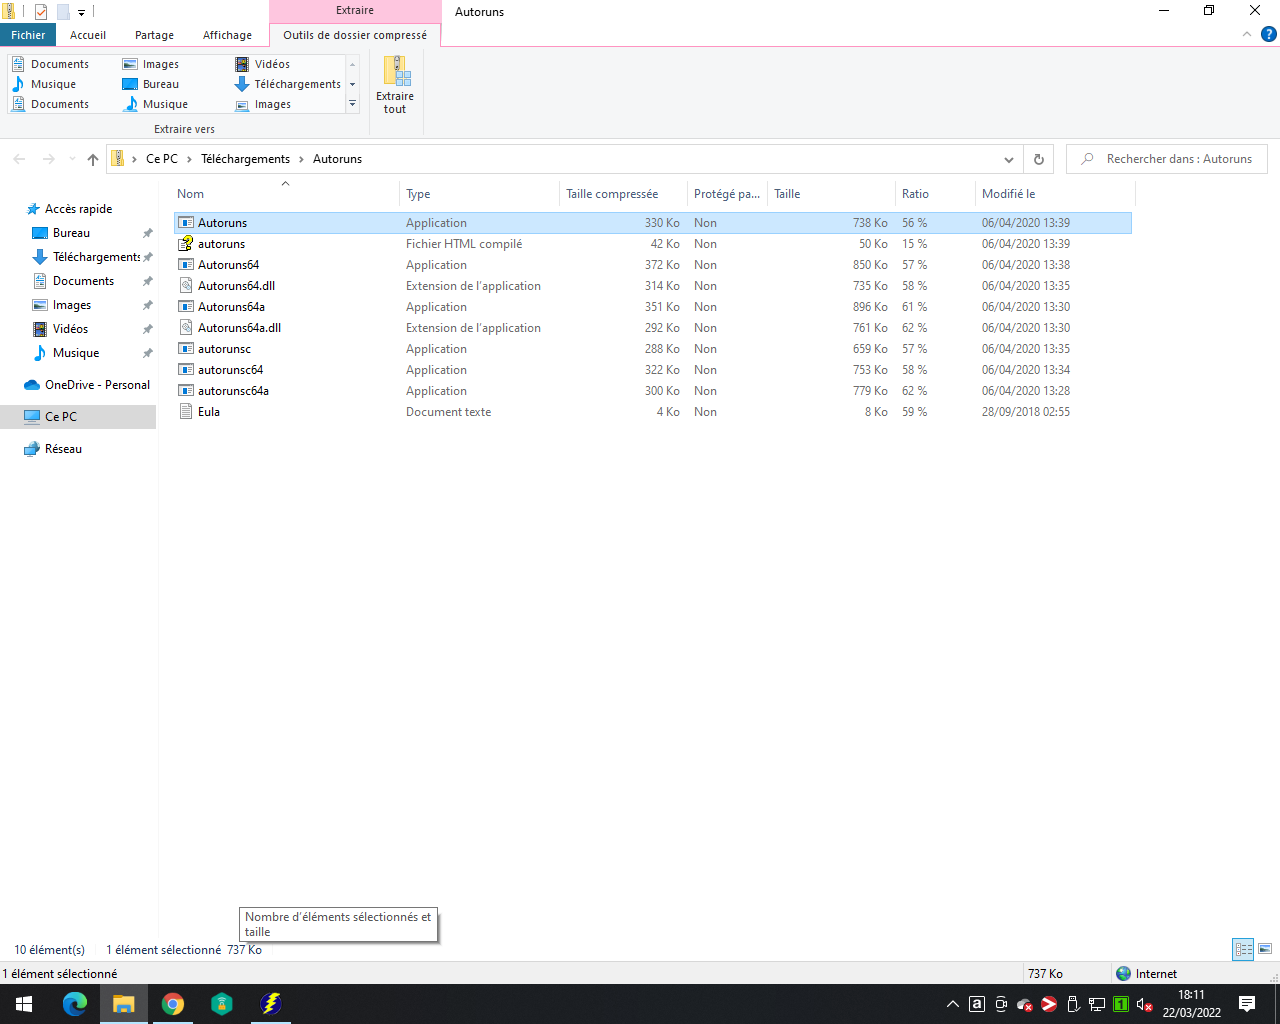Select the Autoruns64 application file
This screenshot has width=1280, height=1024.
pos(653,265)
